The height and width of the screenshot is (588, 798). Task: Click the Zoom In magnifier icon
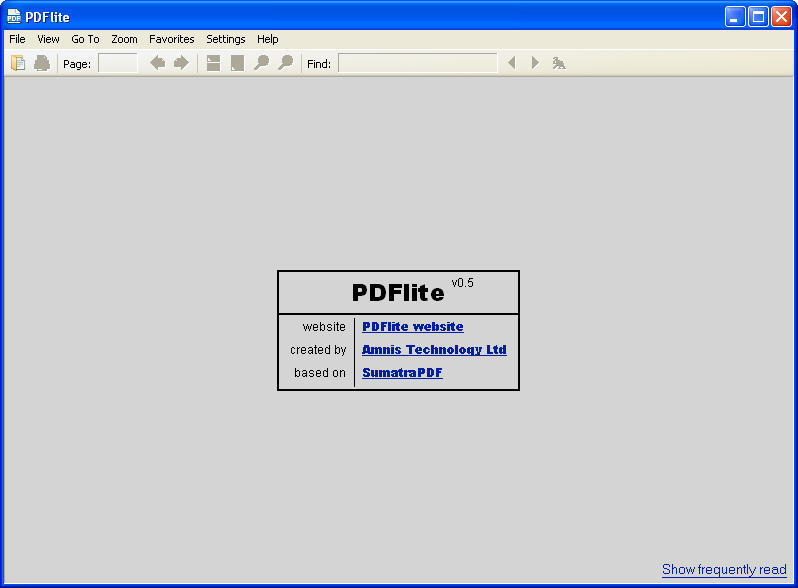286,63
